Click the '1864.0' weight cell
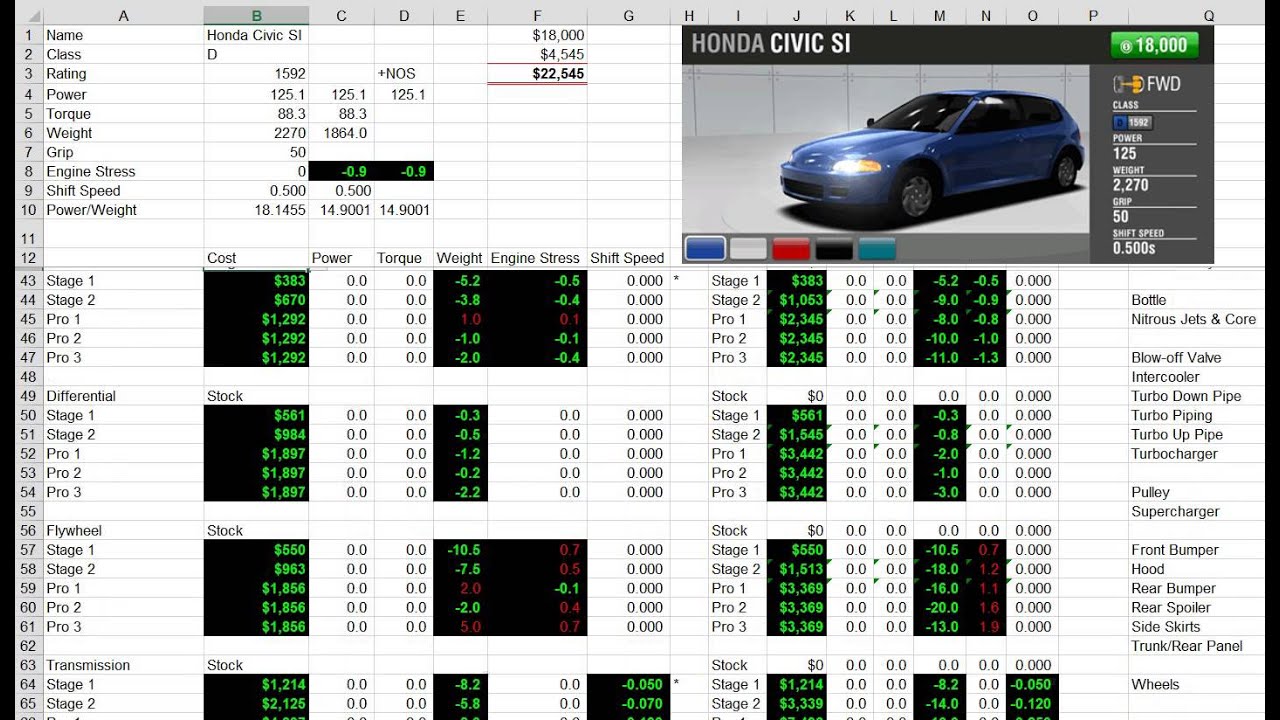Viewport: 1280px width, 720px height. tap(341, 133)
